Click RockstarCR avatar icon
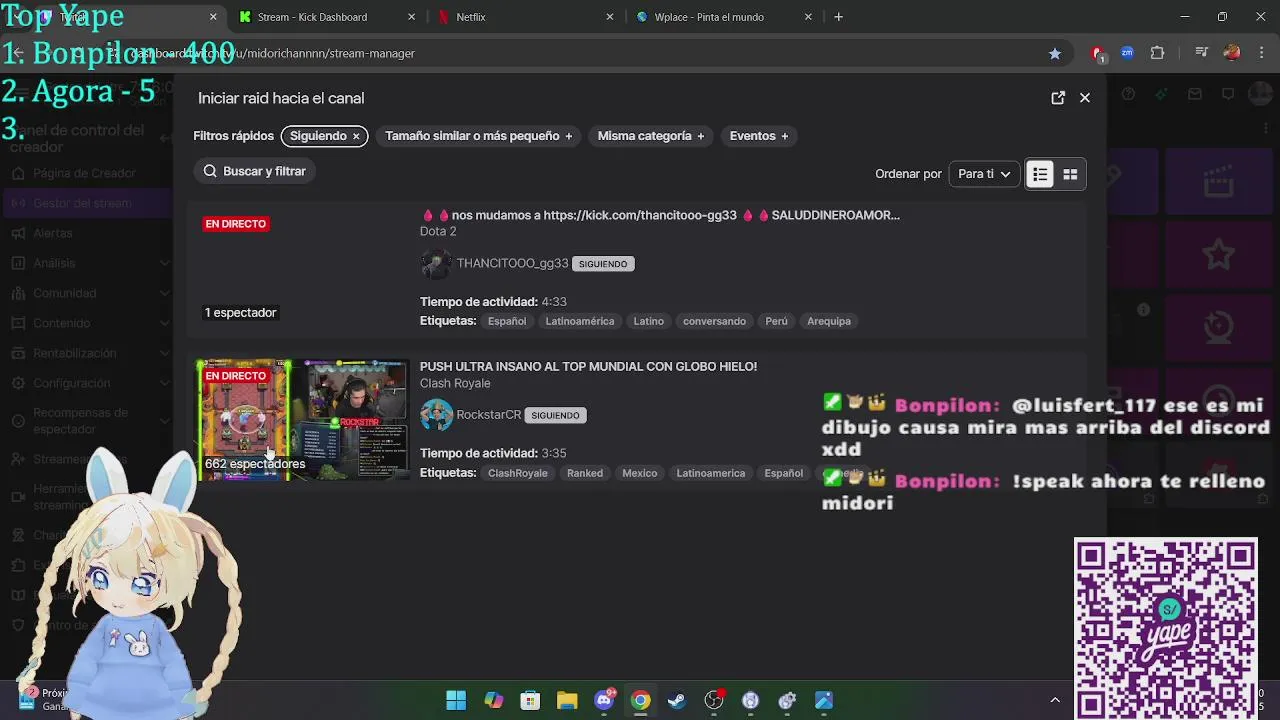Viewport: 1280px width, 720px height. [436, 414]
